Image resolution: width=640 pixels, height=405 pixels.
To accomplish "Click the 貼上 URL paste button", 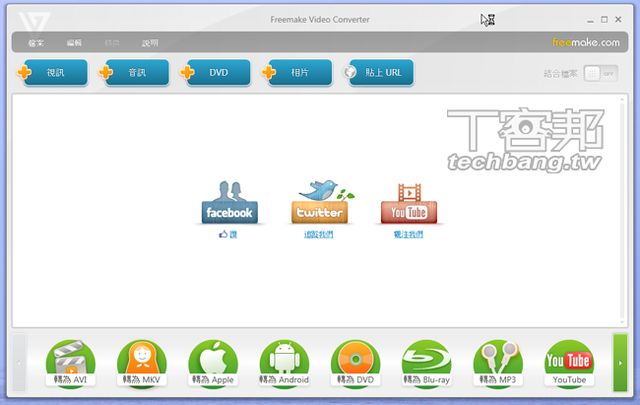I will [x=379, y=73].
